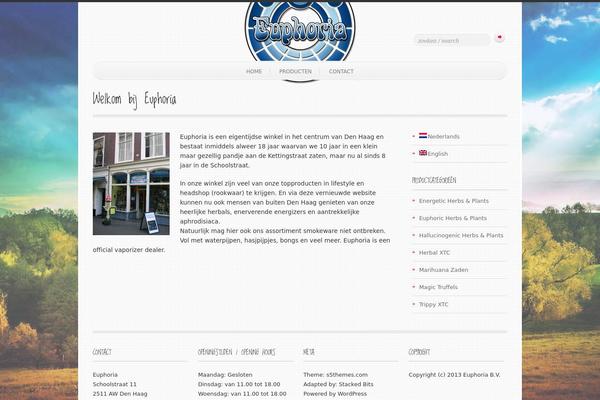Select Dinsdag: van 11.00 tot 18.00
The width and height of the screenshot is (600, 400).
click(239, 384)
